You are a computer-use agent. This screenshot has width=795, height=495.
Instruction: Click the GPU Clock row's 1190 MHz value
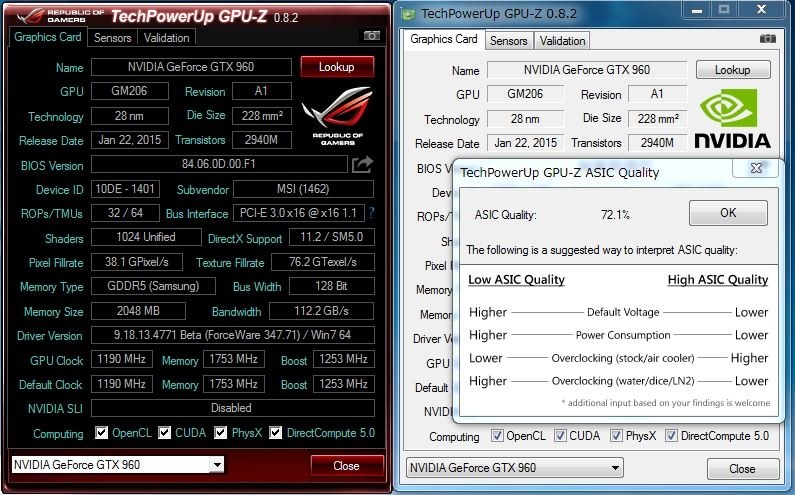point(122,359)
